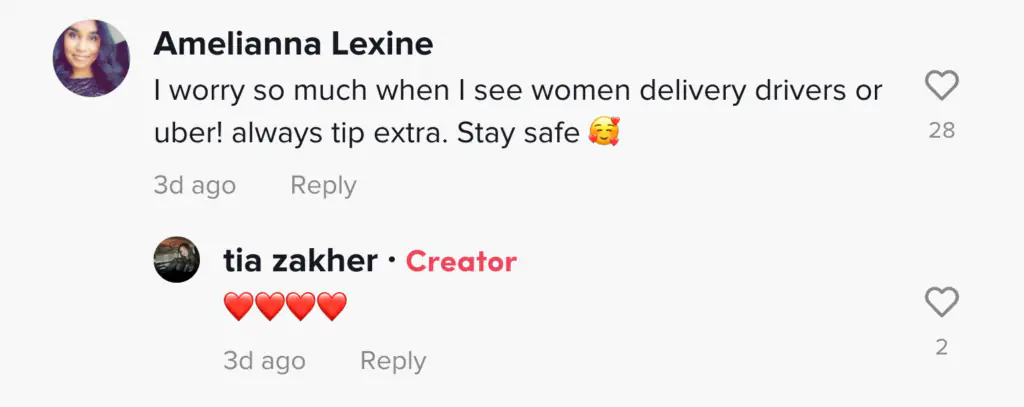Click the first red heart emoji in the reply
1024x407 pixels.
tap(239, 307)
